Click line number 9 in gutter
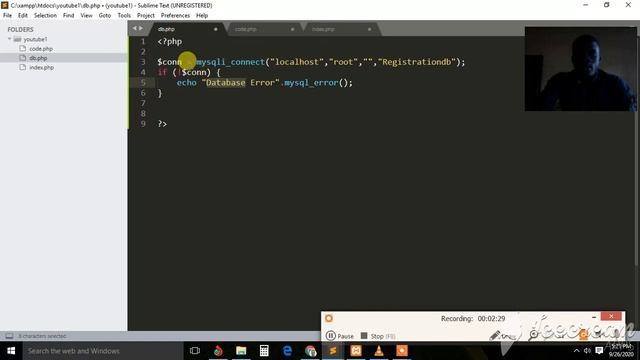Screen dimensions: 640x360 (x=143, y=124)
